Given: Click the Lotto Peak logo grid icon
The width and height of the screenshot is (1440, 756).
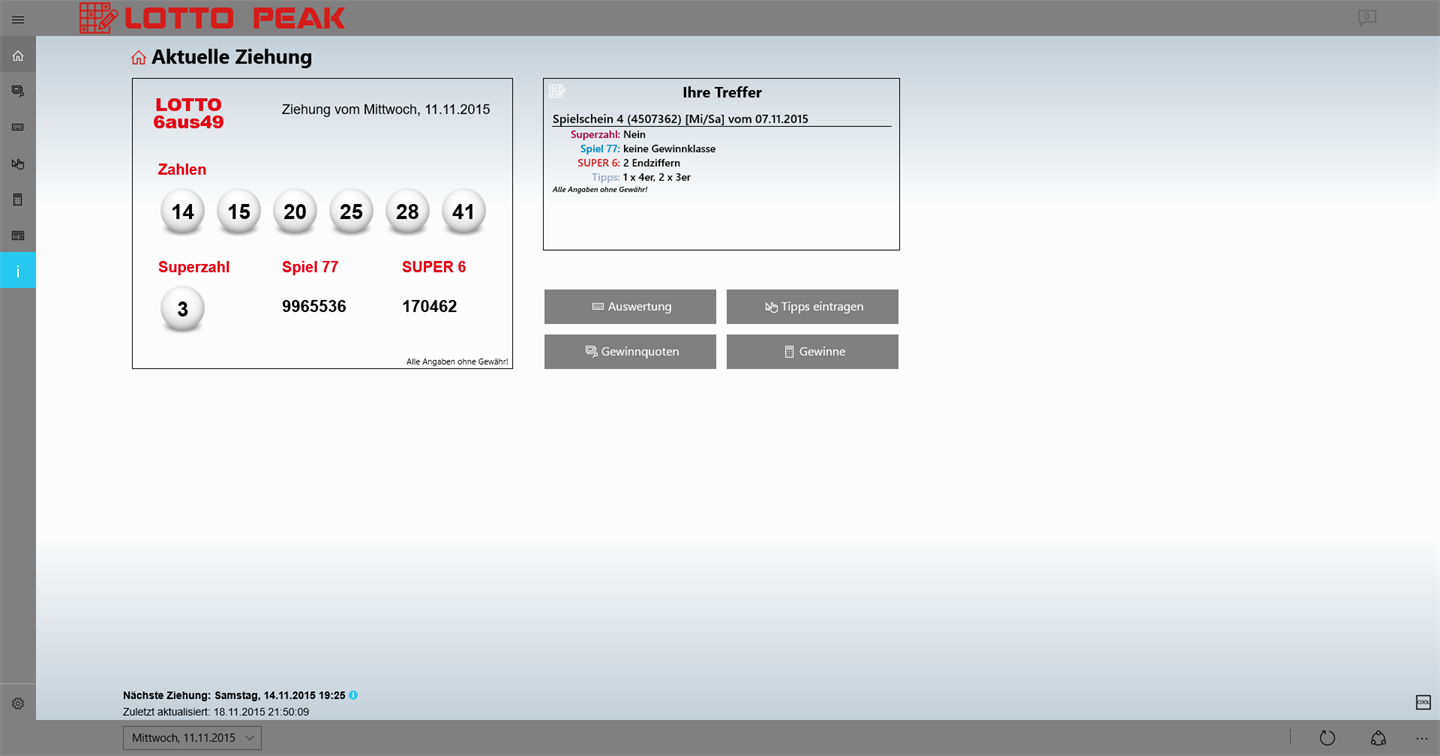Looking at the screenshot, I should tap(98, 18).
